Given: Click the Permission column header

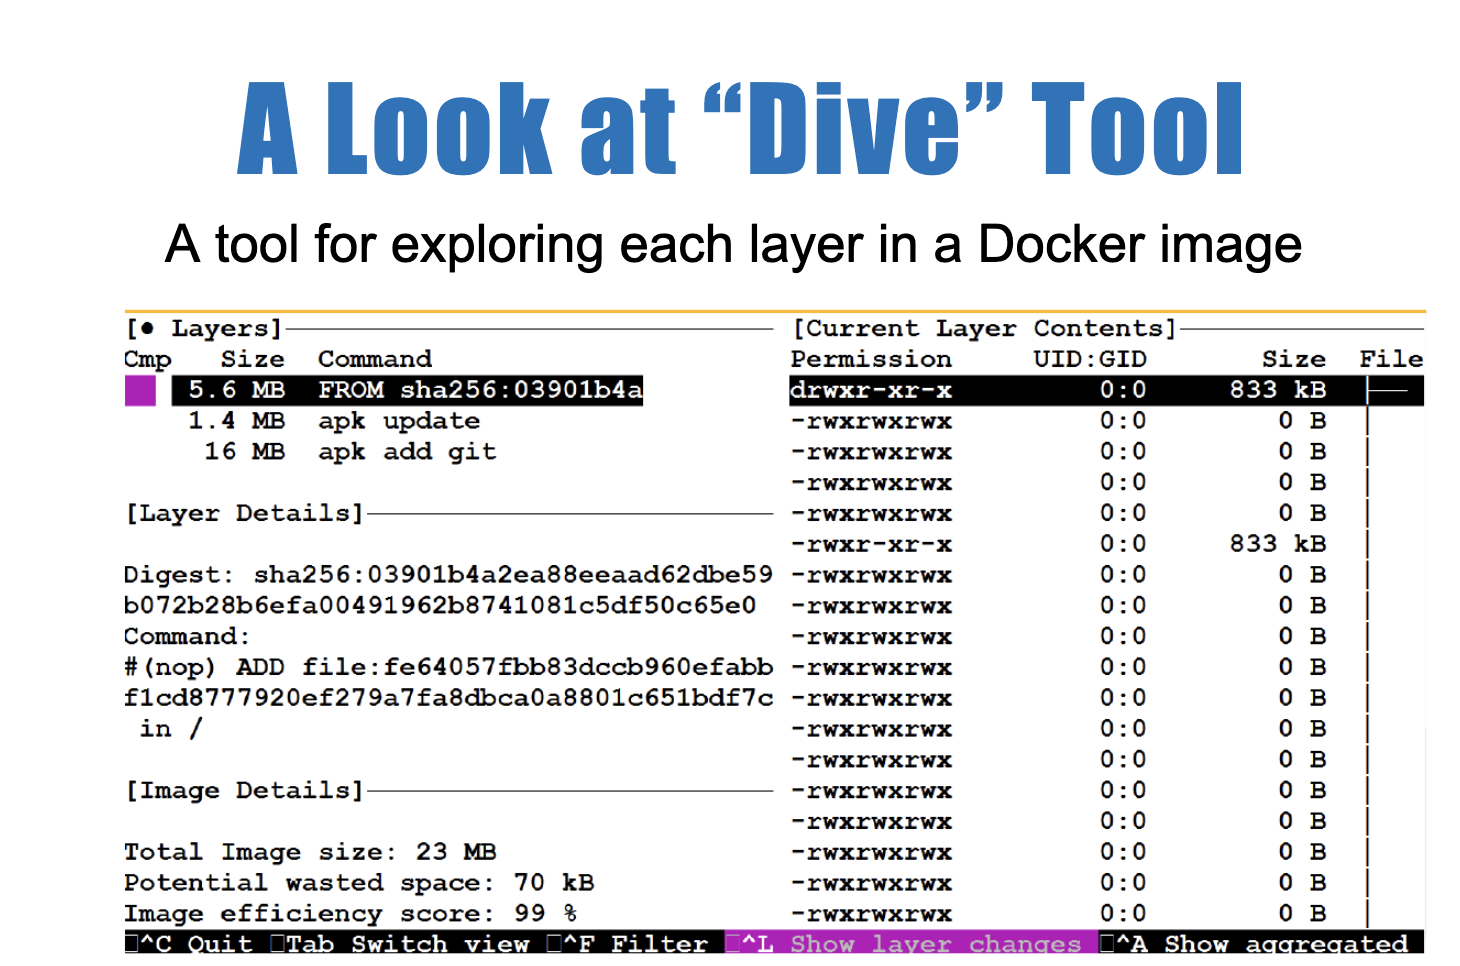Looking at the screenshot, I should click(870, 360).
